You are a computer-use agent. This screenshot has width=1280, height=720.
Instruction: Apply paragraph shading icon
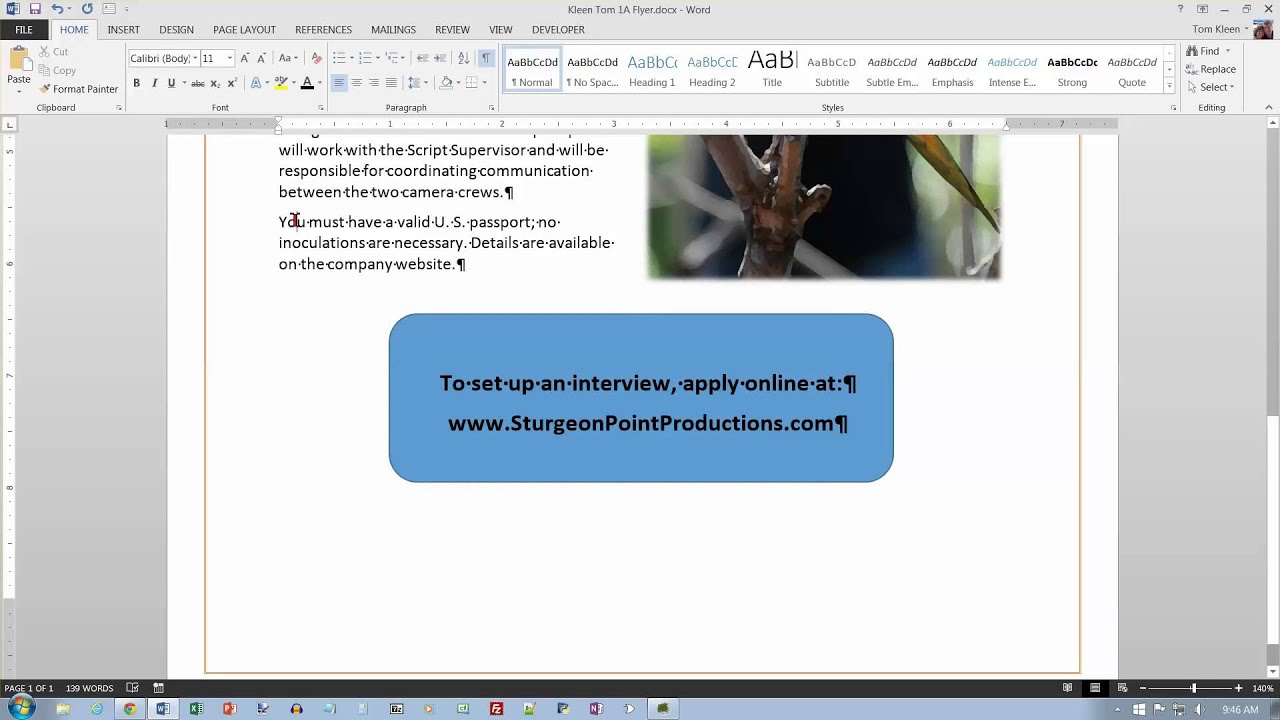pos(446,83)
